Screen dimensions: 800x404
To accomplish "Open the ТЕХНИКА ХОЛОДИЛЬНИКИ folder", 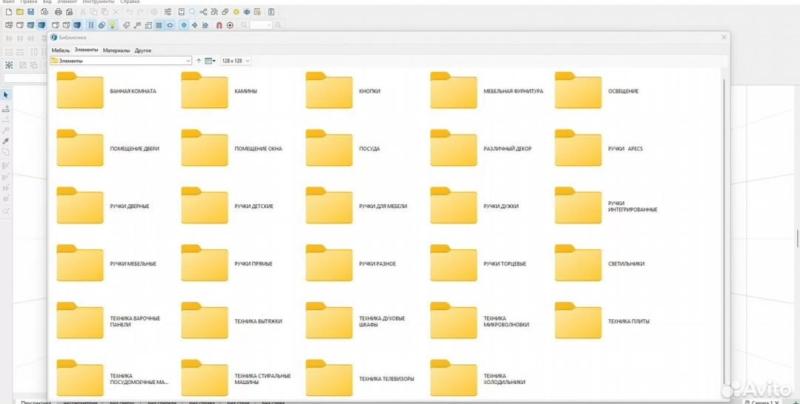I will (x=454, y=378).
